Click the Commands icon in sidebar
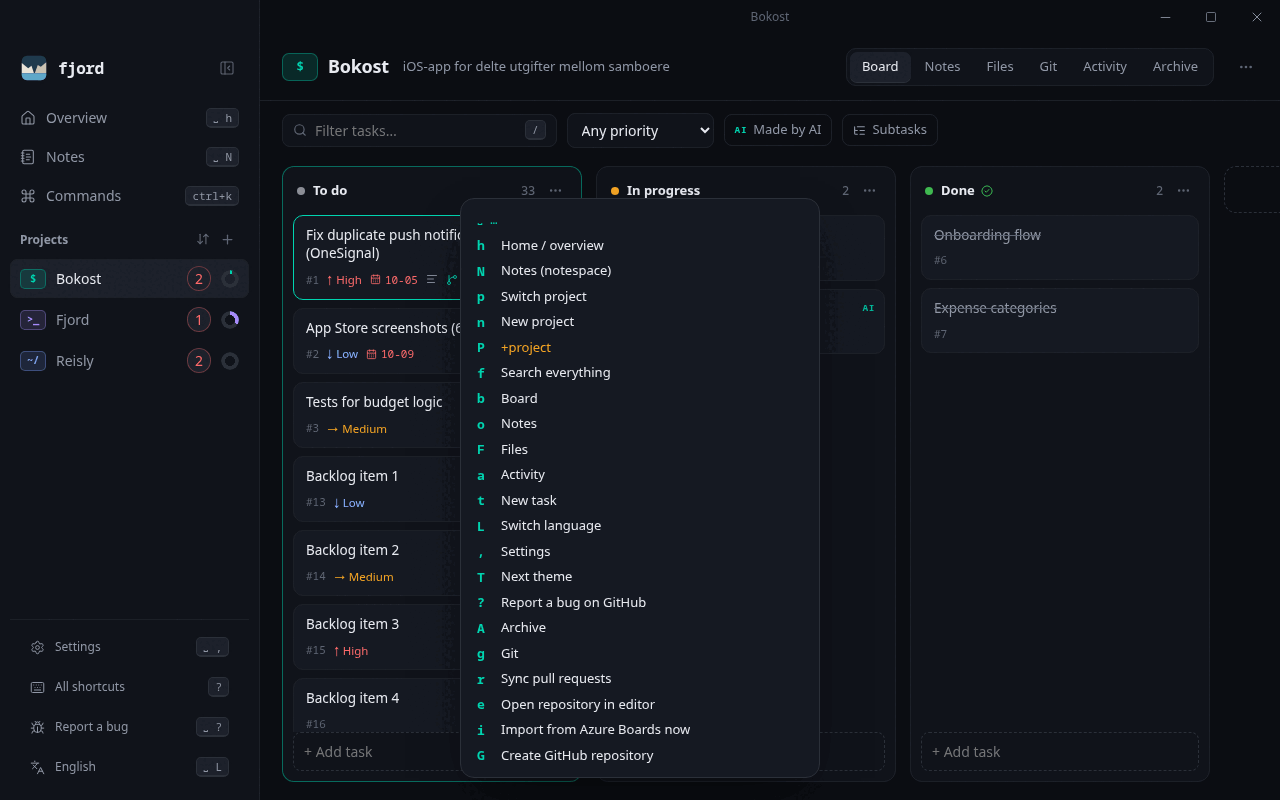This screenshot has height=800, width=1280. click(x=28, y=196)
